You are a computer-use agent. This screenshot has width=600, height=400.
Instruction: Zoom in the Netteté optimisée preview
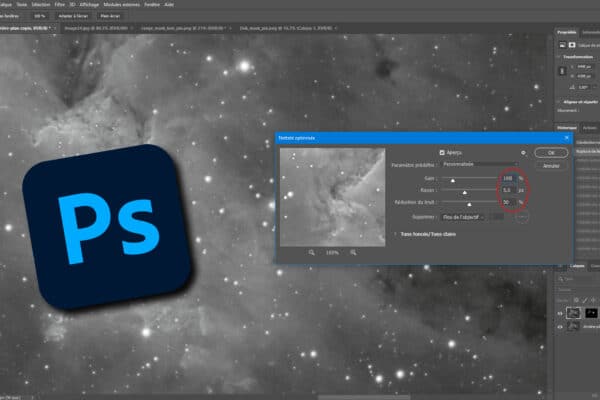pyautogui.click(x=353, y=253)
